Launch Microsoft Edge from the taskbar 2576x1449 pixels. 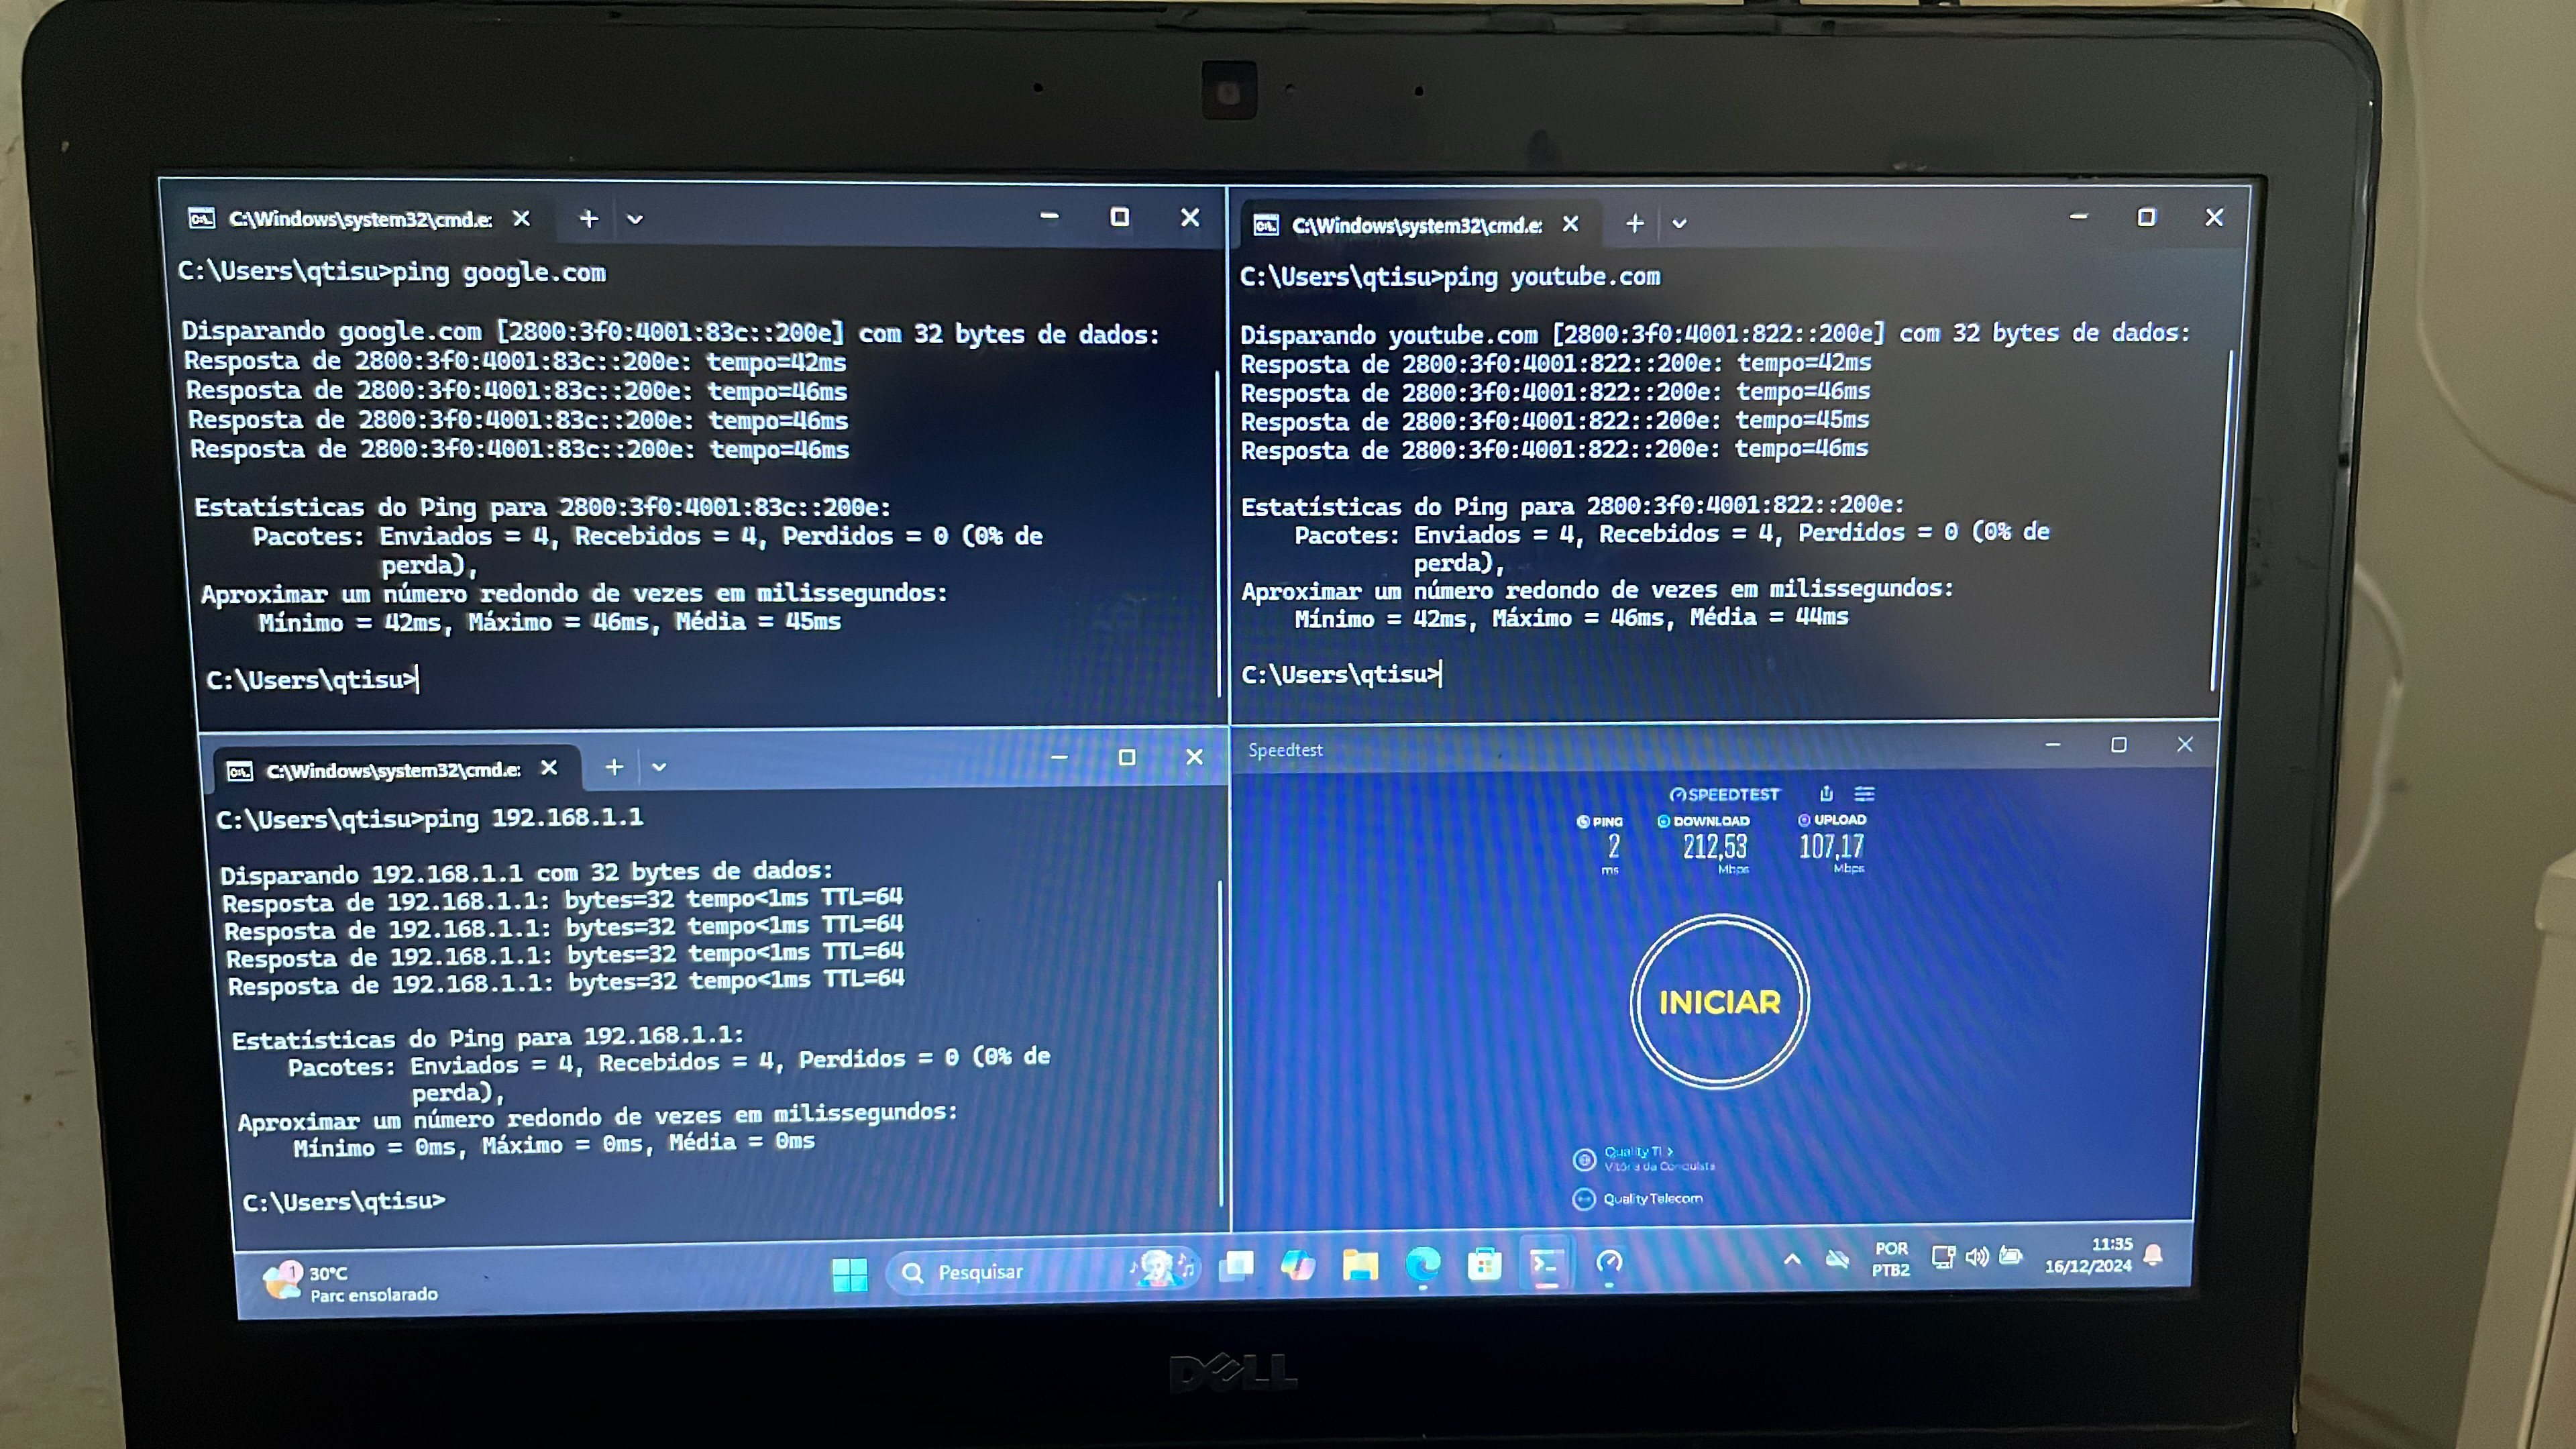pyautogui.click(x=1422, y=1267)
